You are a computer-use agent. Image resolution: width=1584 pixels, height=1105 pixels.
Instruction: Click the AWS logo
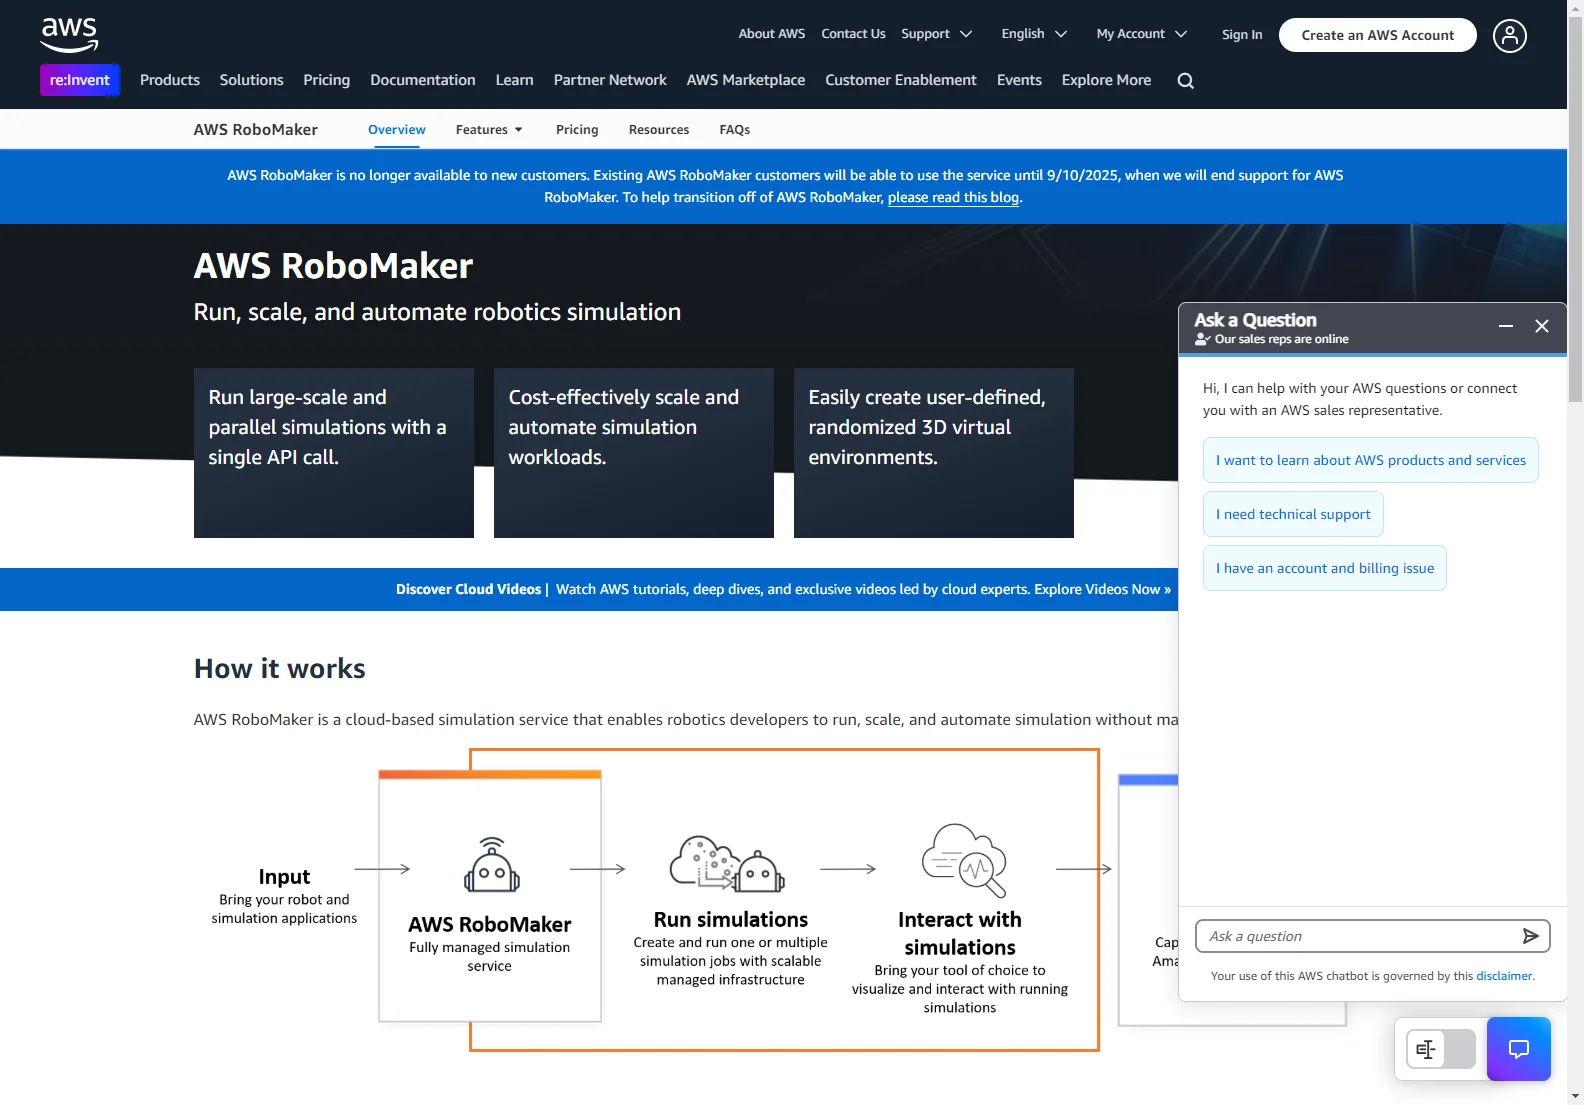69,35
